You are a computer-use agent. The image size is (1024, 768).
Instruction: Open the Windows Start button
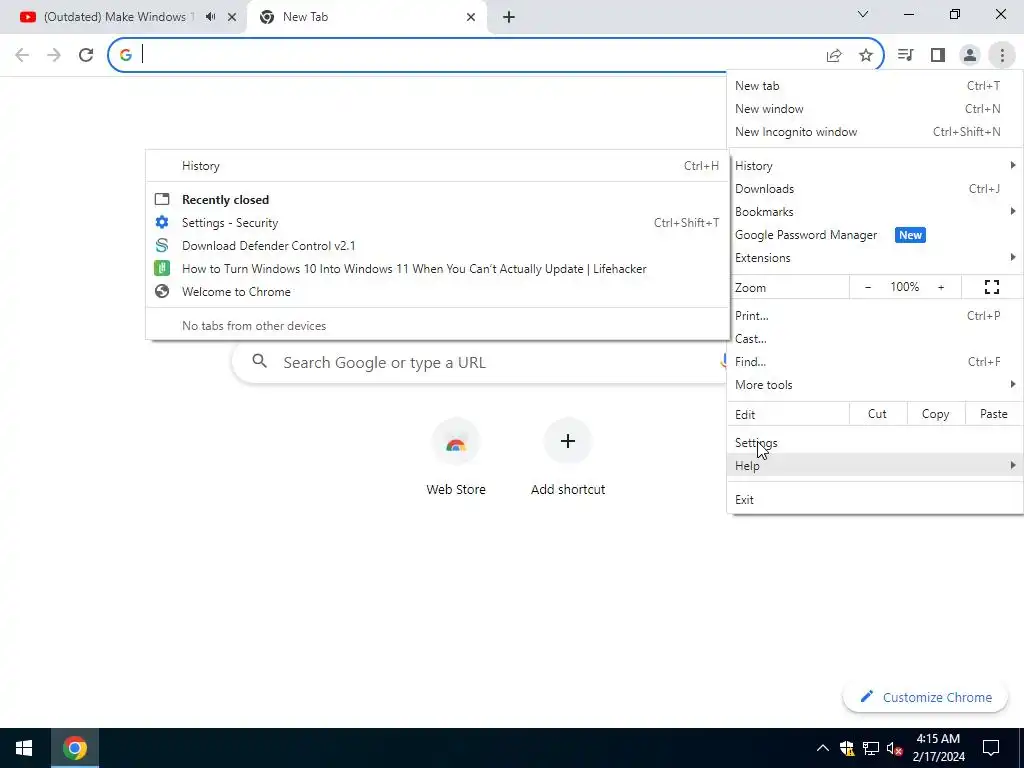[x=25, y=748]
